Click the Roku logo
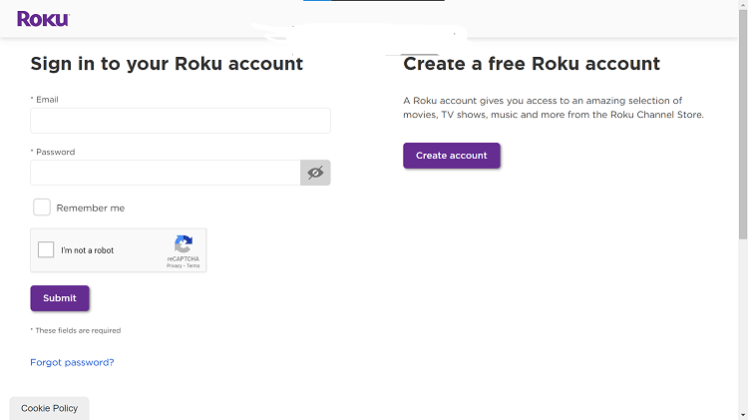 tap(42, 19)
